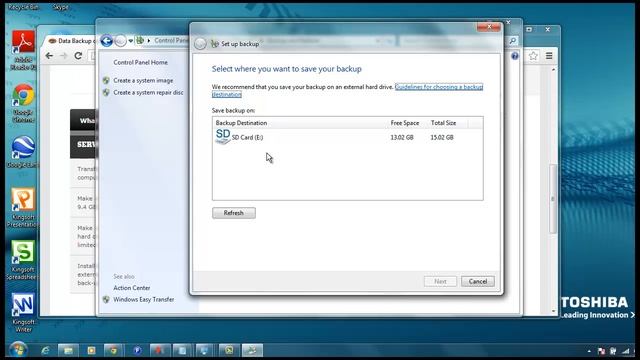Open Control Panel Home link
Viewport: 640px width, 360px height.
point(140,62)
